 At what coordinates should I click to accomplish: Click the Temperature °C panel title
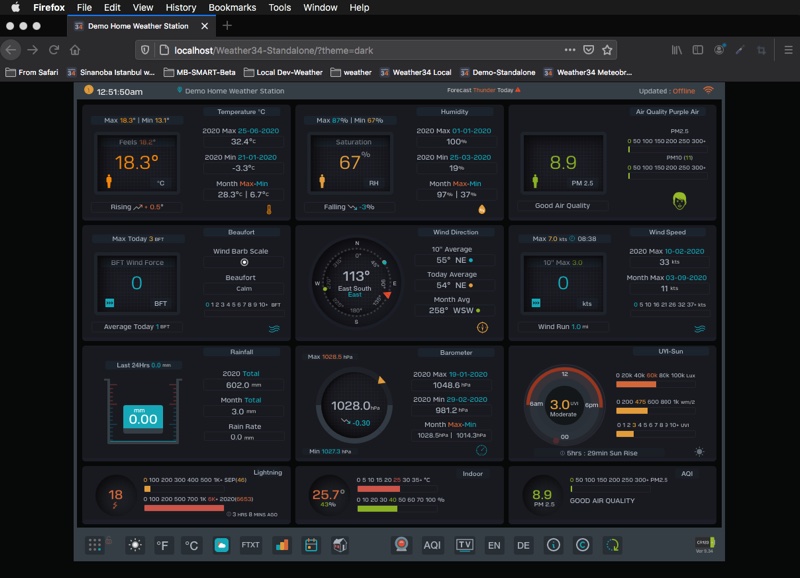(241, 112)
